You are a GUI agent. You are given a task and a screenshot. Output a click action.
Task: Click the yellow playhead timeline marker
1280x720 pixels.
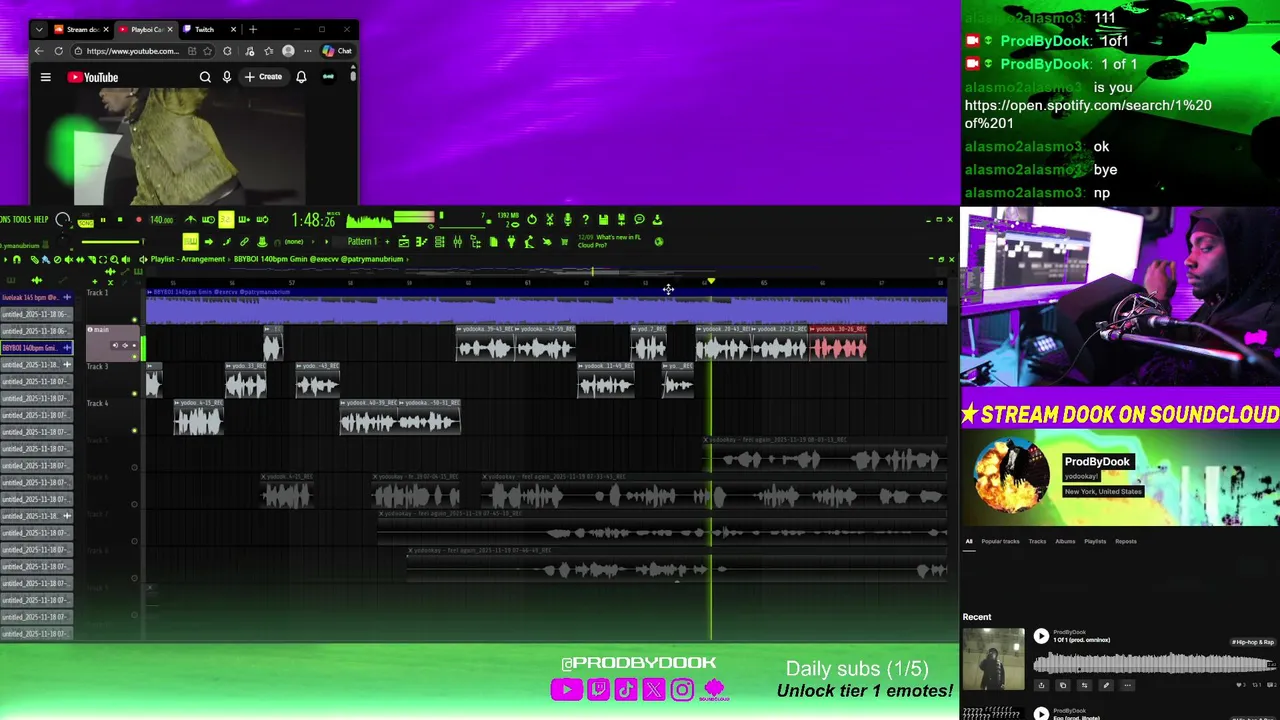point(711,282)
